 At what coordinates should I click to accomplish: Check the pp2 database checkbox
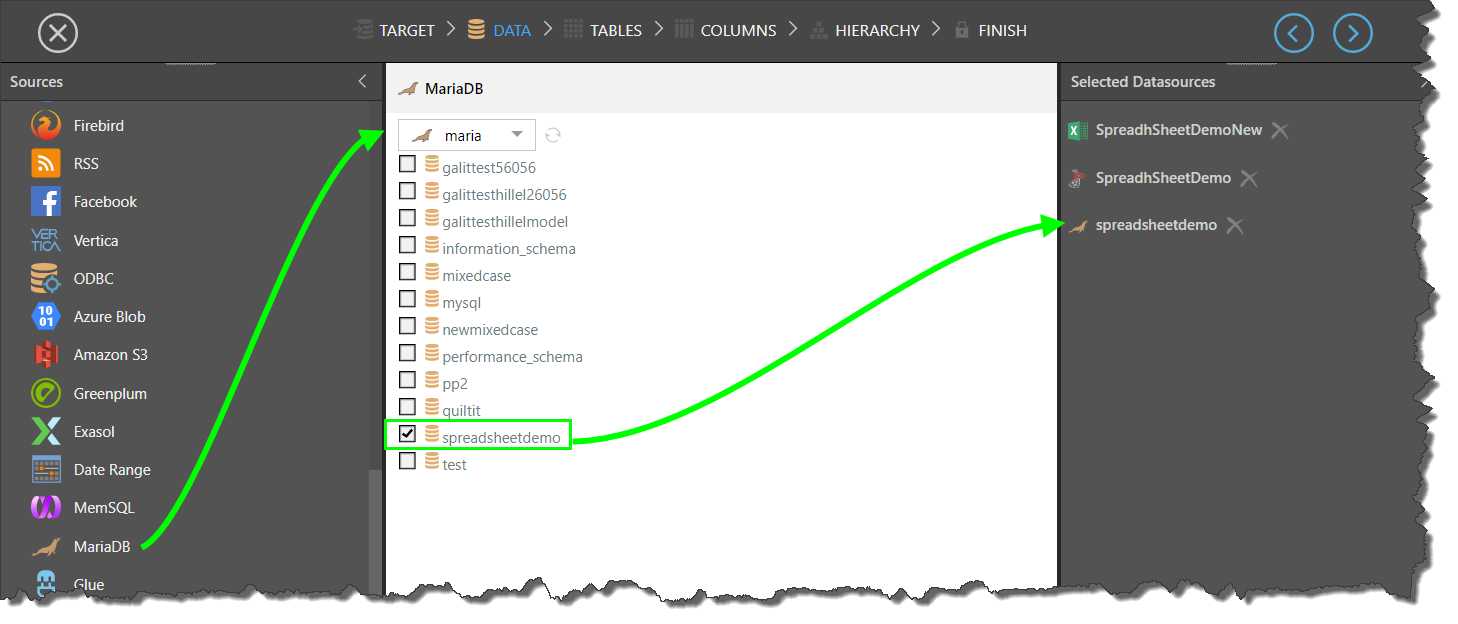click(x=408, y=380)
